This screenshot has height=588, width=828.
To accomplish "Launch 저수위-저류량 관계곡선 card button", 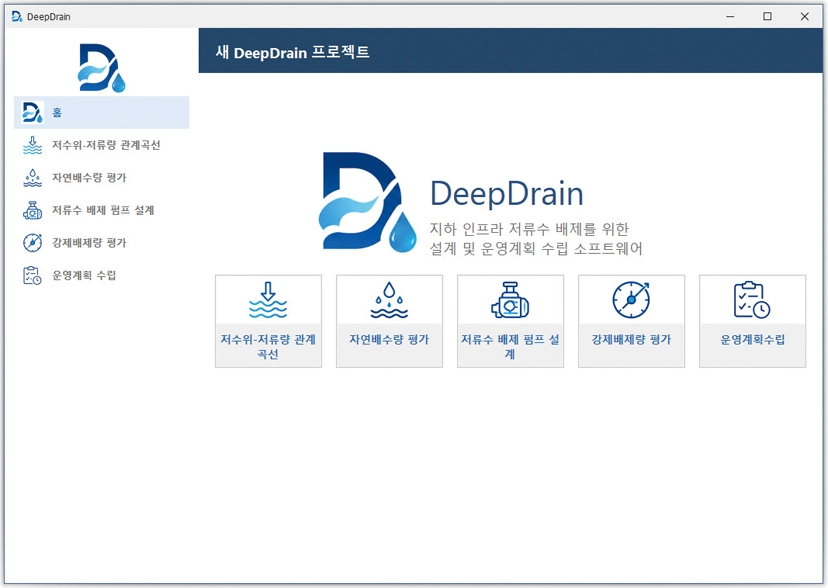I will tap(268, 321).
